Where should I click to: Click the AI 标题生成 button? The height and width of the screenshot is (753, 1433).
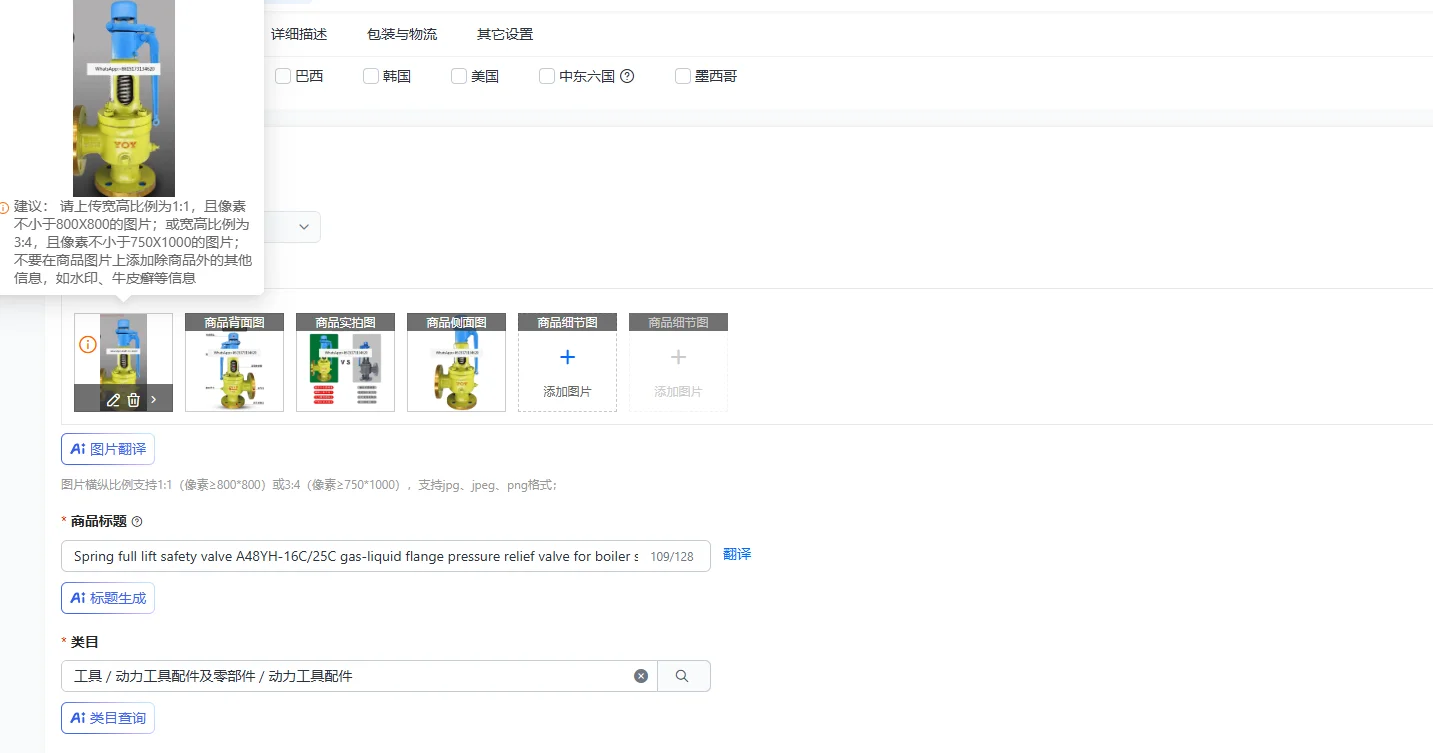click(108, 598)
